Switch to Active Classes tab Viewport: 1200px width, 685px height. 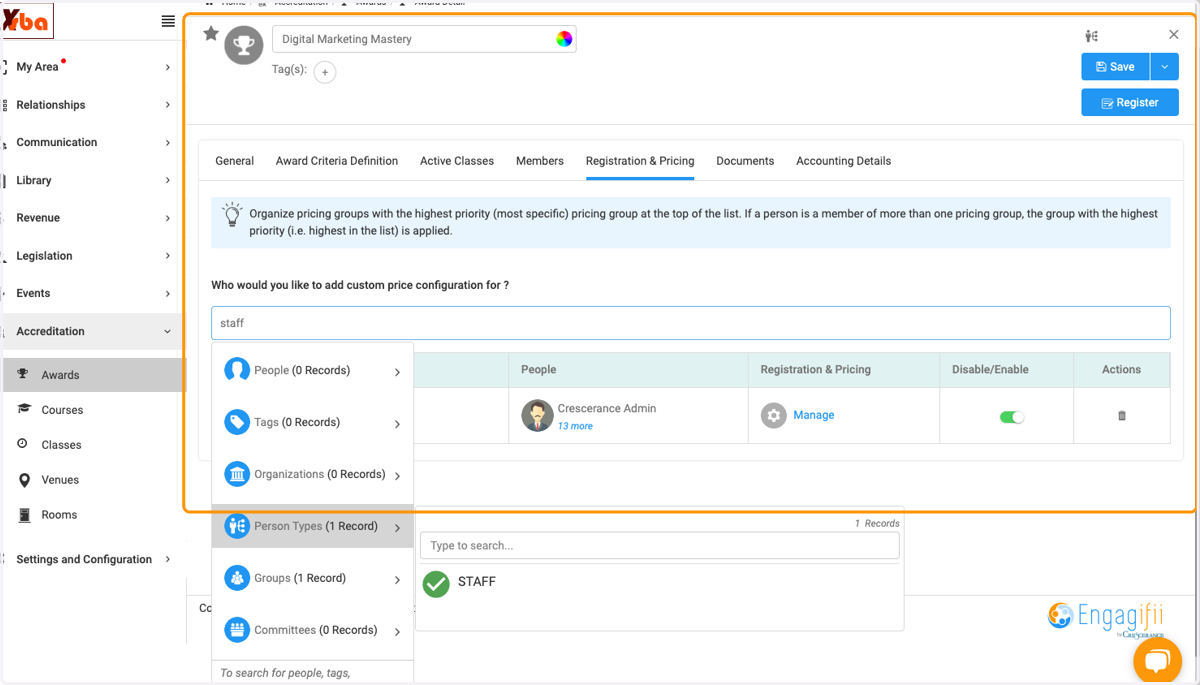coord(457,161)
